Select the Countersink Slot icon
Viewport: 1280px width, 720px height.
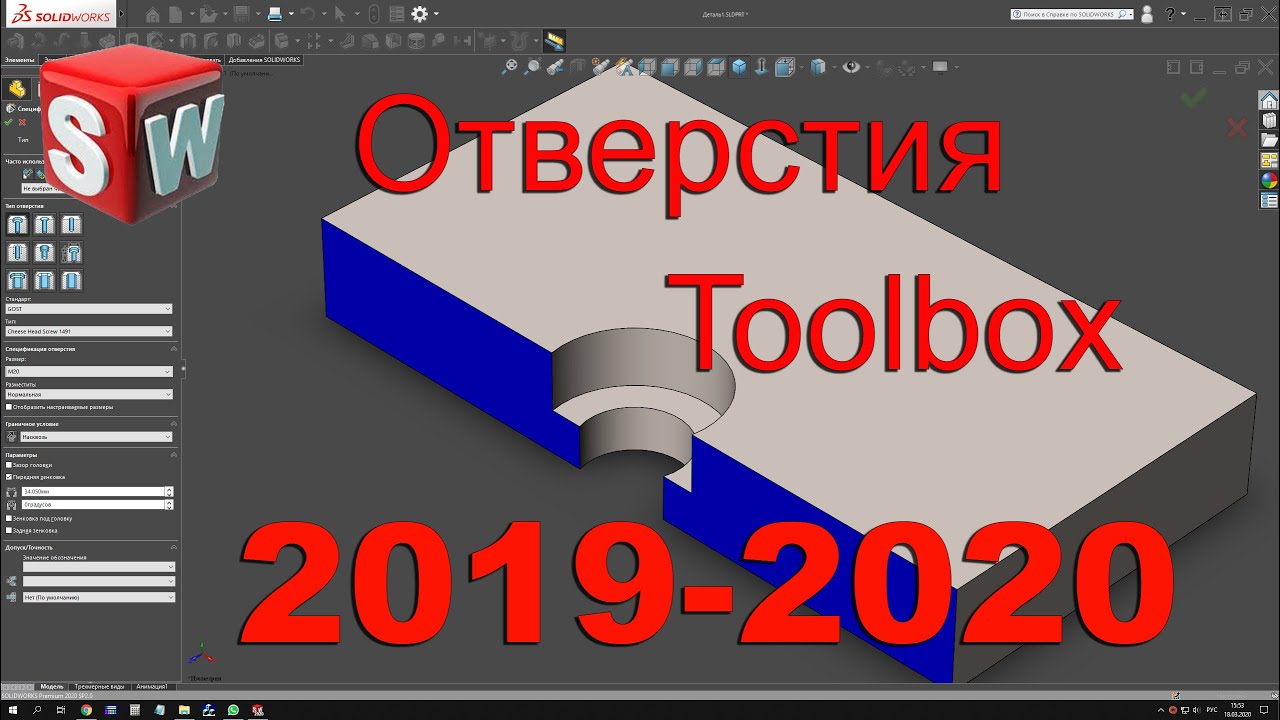point(44,281)
